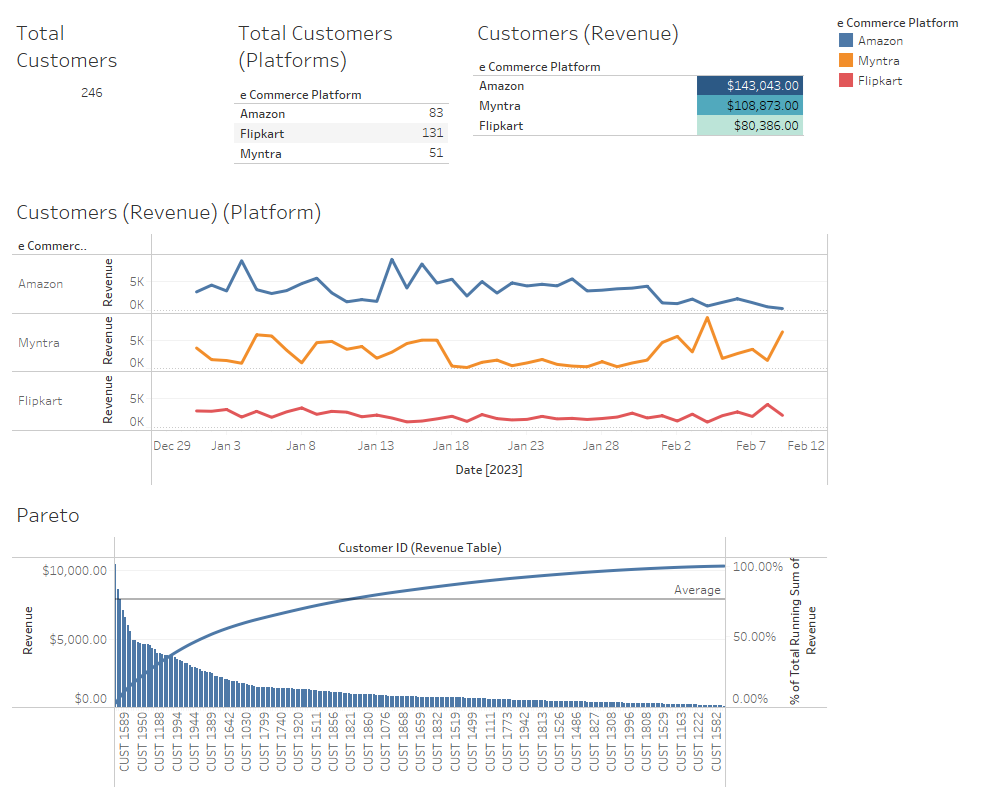Click the Jan 3 date axis label
Image resolution: width=1000 pixels, height=800 pixels.
pyautogui.click(x=226, y=446)
